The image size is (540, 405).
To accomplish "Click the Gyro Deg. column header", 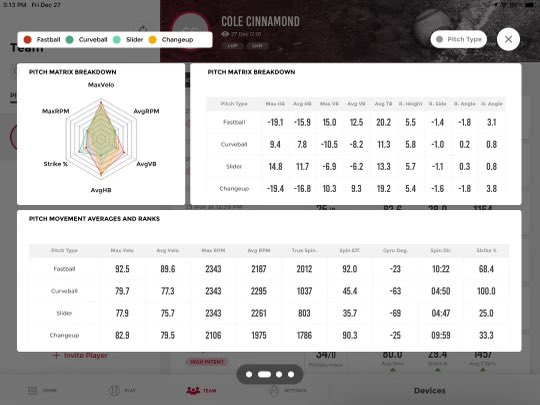I will point(395,250).
